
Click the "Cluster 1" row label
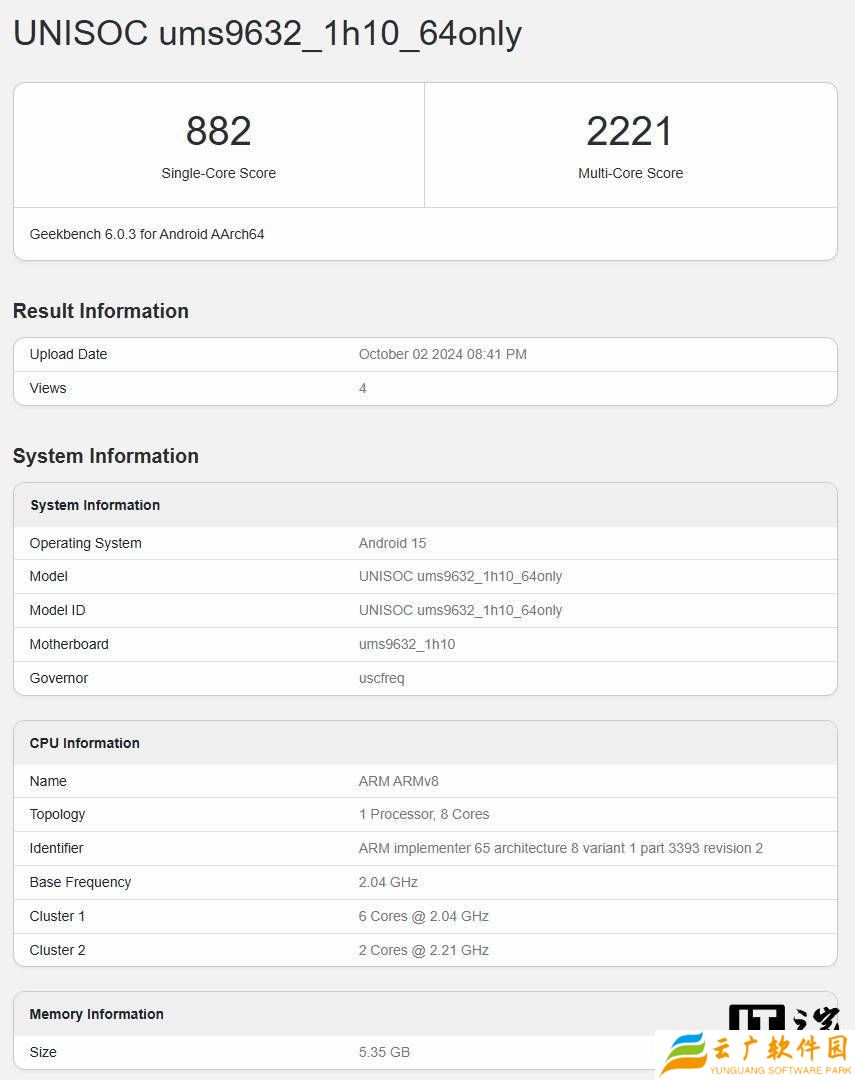(x=57, y=916)
